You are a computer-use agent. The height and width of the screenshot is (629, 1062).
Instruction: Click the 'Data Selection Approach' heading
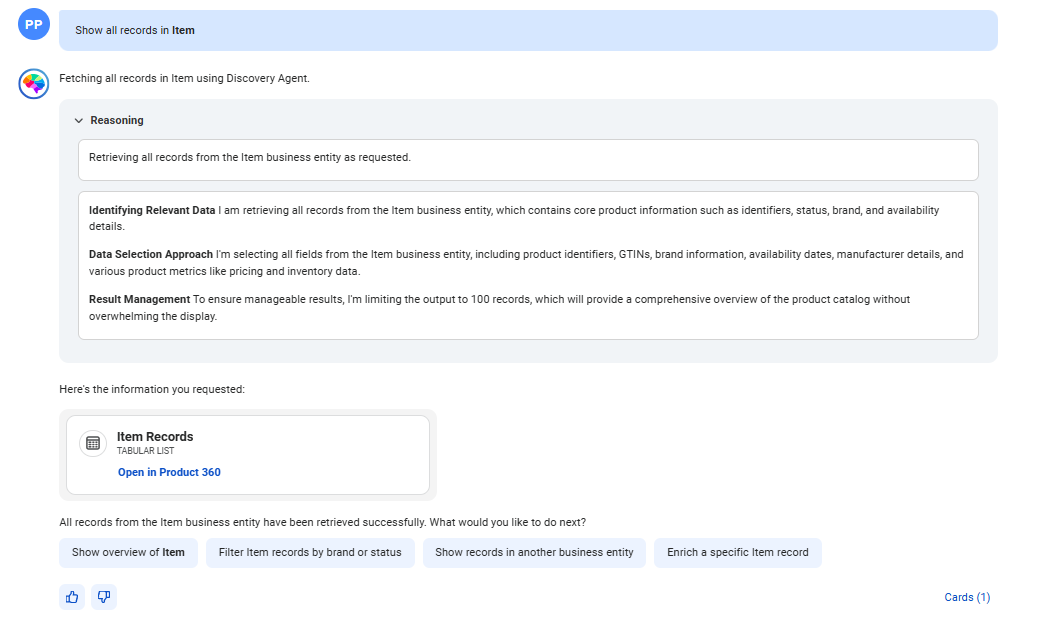[x=150, y=255]
